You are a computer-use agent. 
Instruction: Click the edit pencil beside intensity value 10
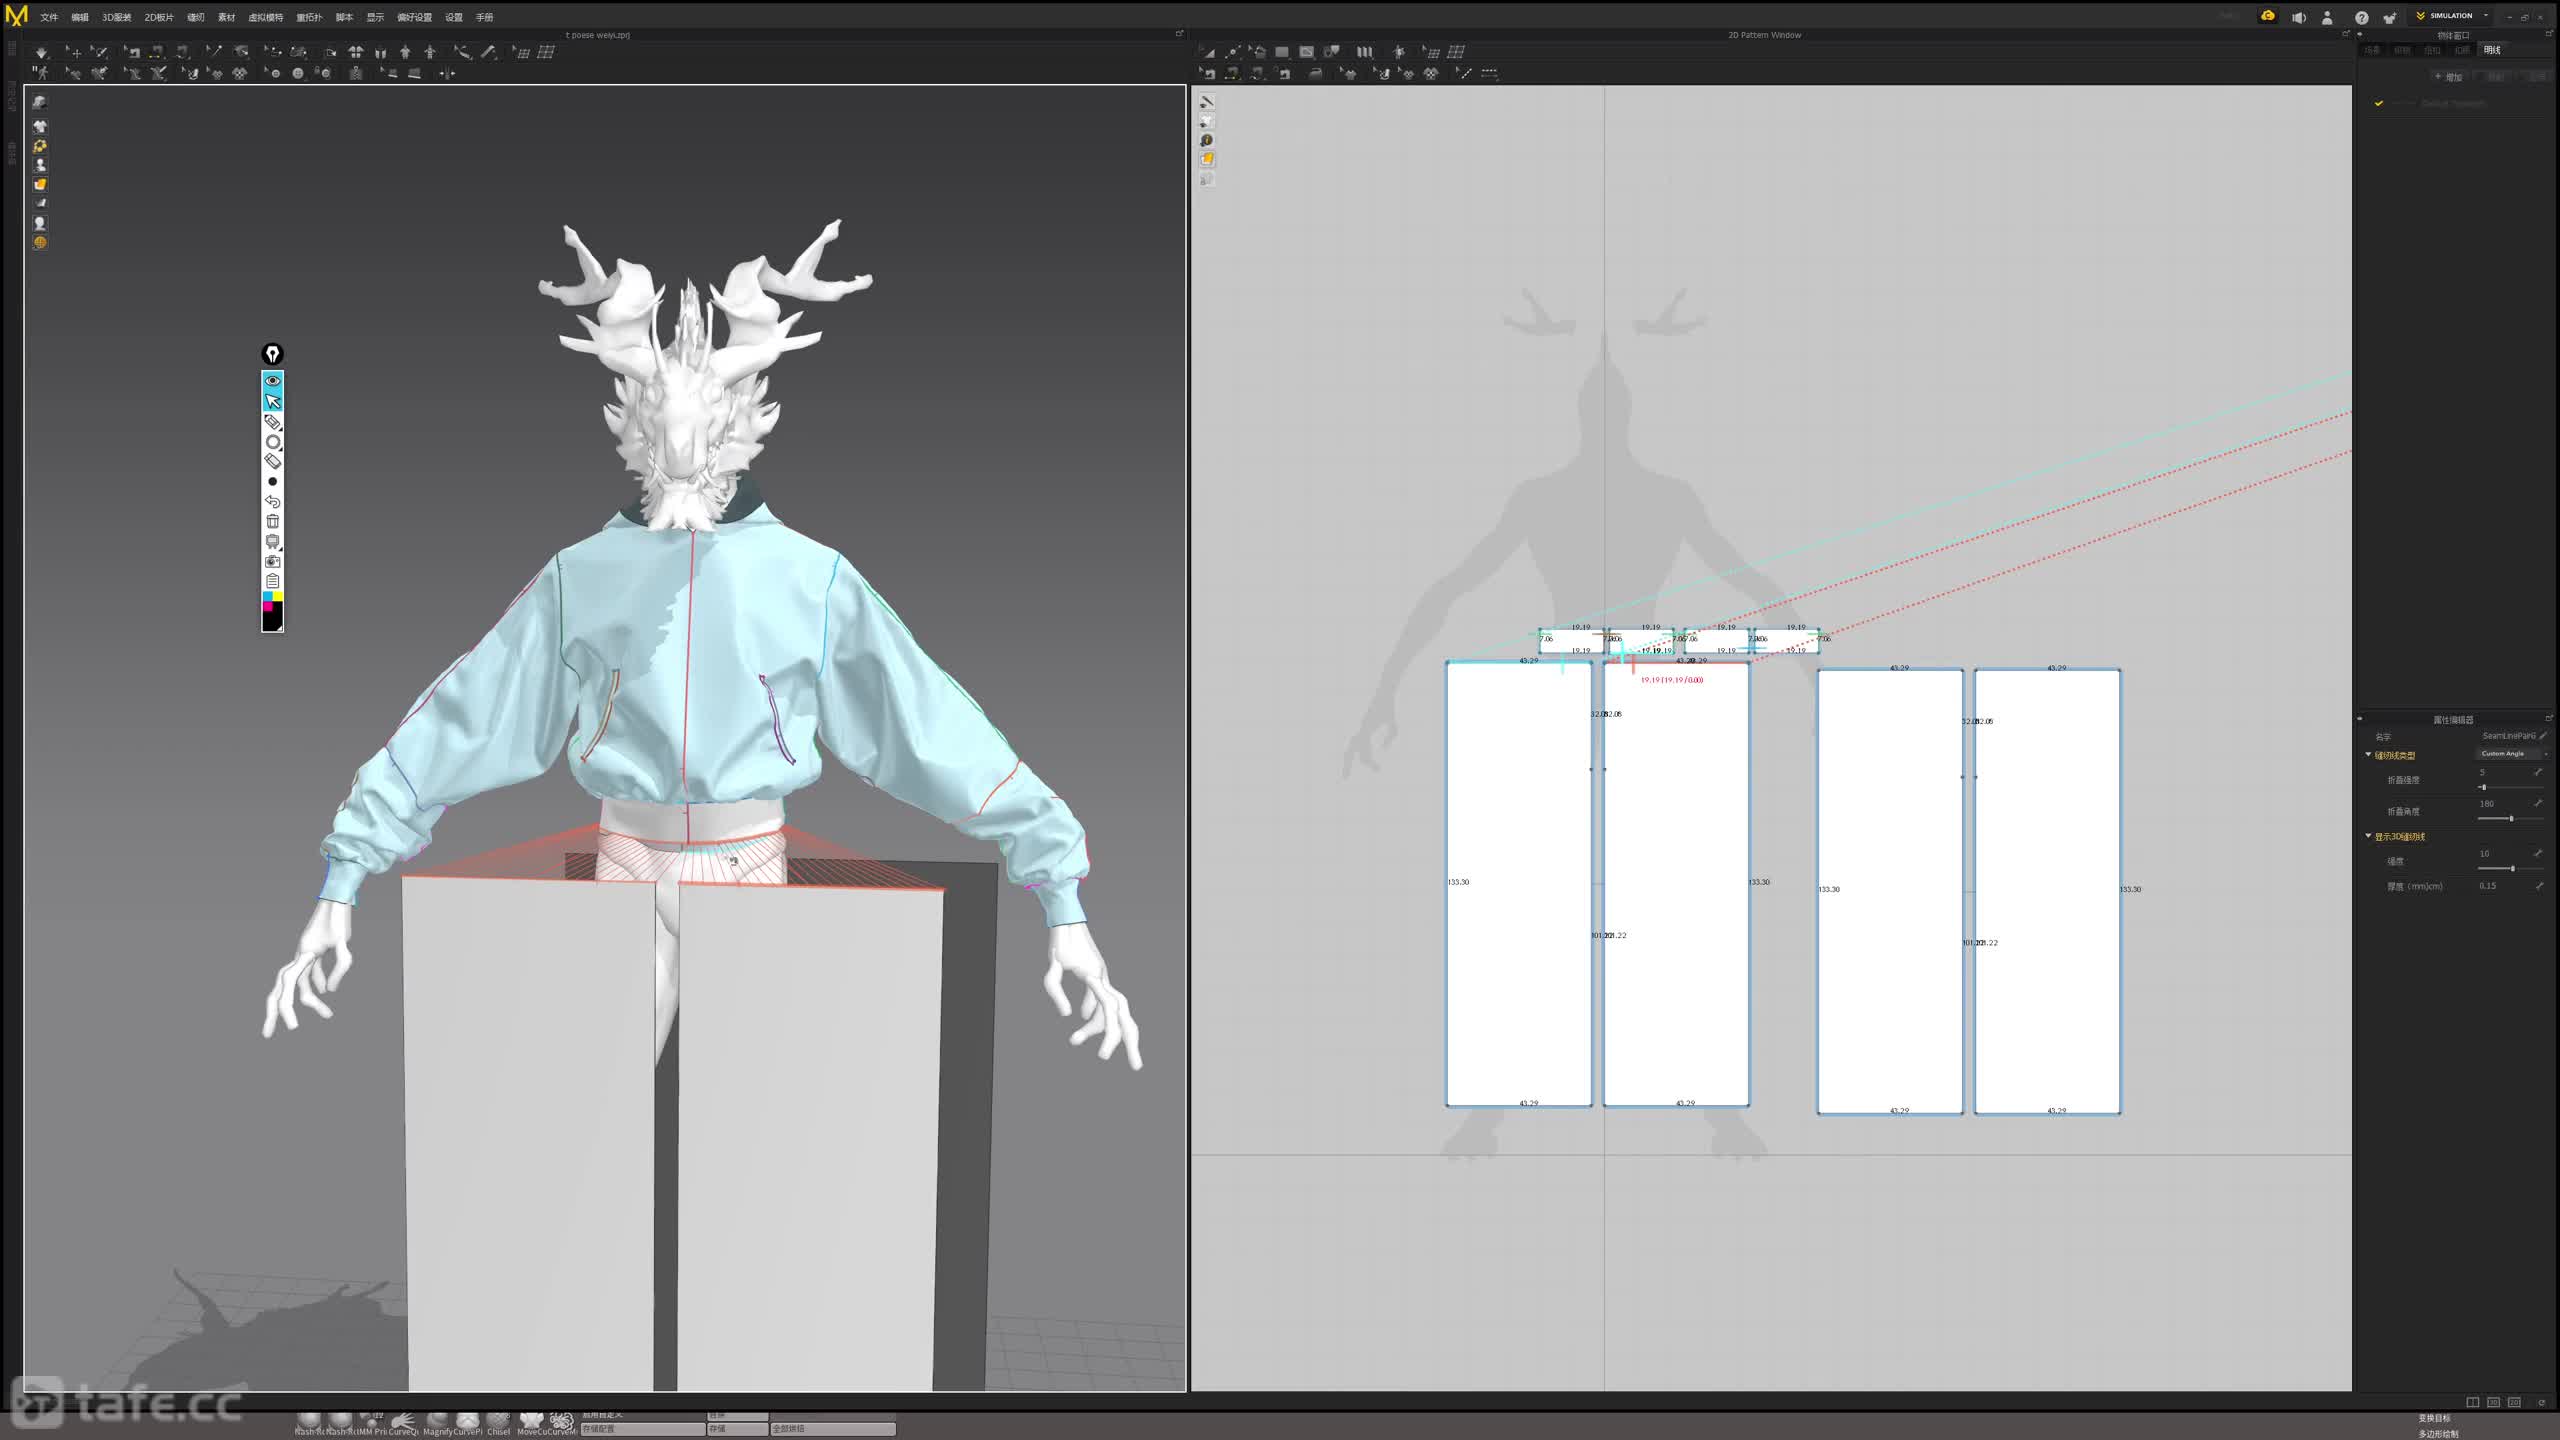2538,853
